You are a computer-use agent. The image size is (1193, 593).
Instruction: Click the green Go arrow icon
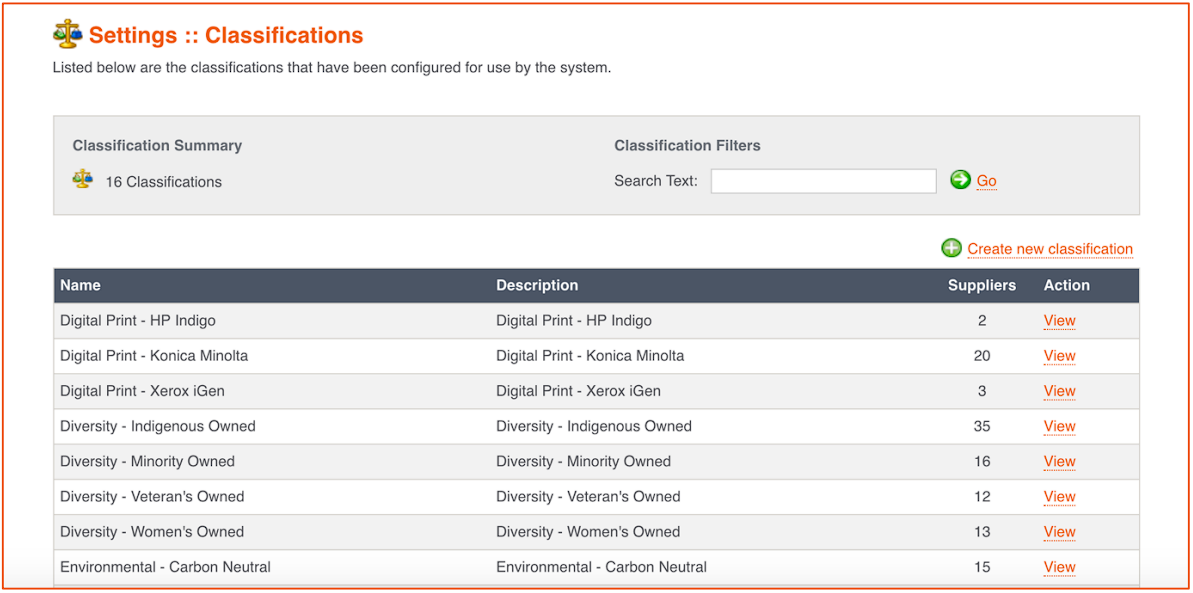960,180
